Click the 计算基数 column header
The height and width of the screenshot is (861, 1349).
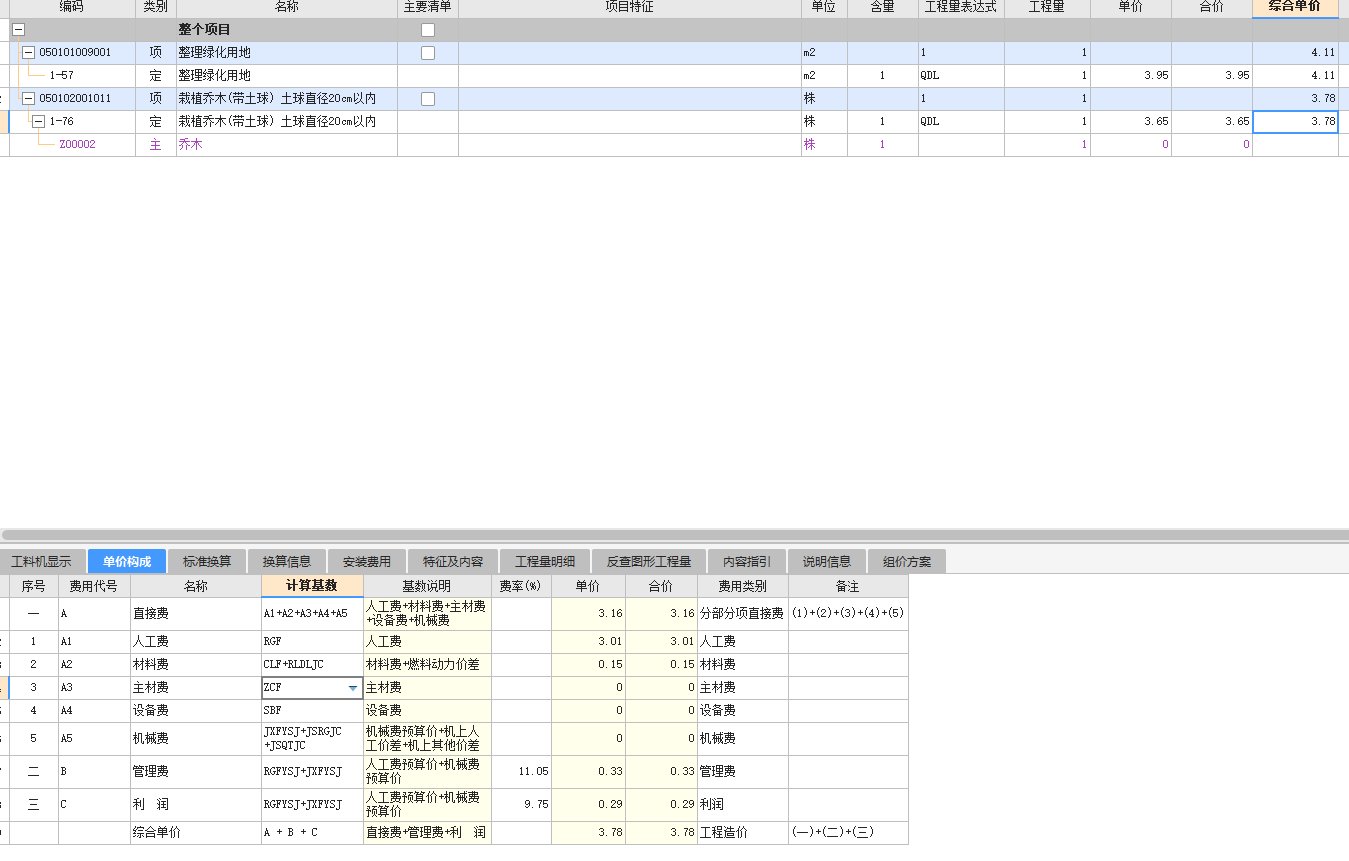[x=312, y=586]
